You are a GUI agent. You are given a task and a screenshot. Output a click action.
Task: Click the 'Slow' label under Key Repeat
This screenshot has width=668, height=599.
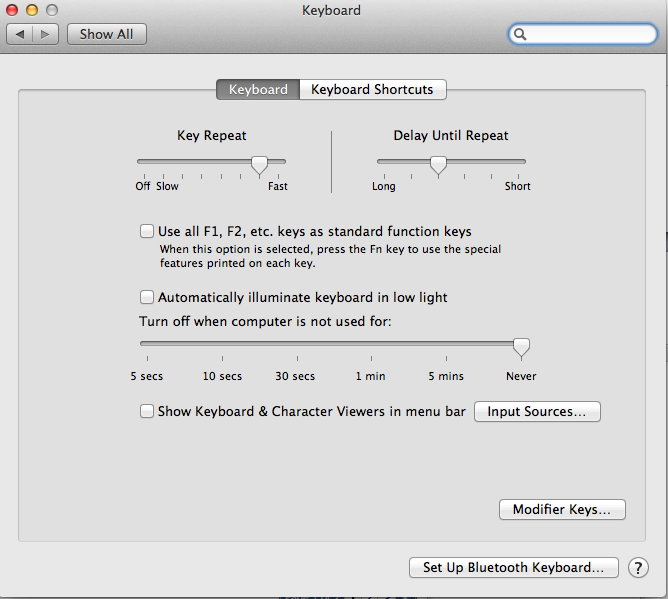click(x=167, y=186)
